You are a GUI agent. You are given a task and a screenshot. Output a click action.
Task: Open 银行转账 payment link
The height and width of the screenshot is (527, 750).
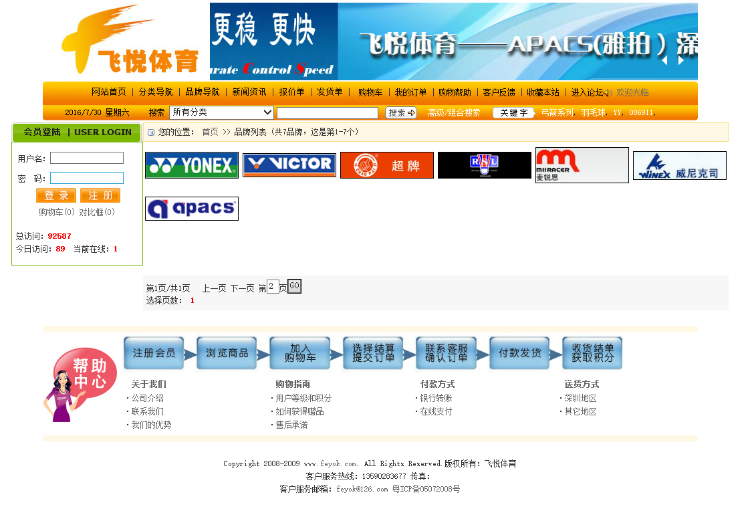click(x=436, y=398)
